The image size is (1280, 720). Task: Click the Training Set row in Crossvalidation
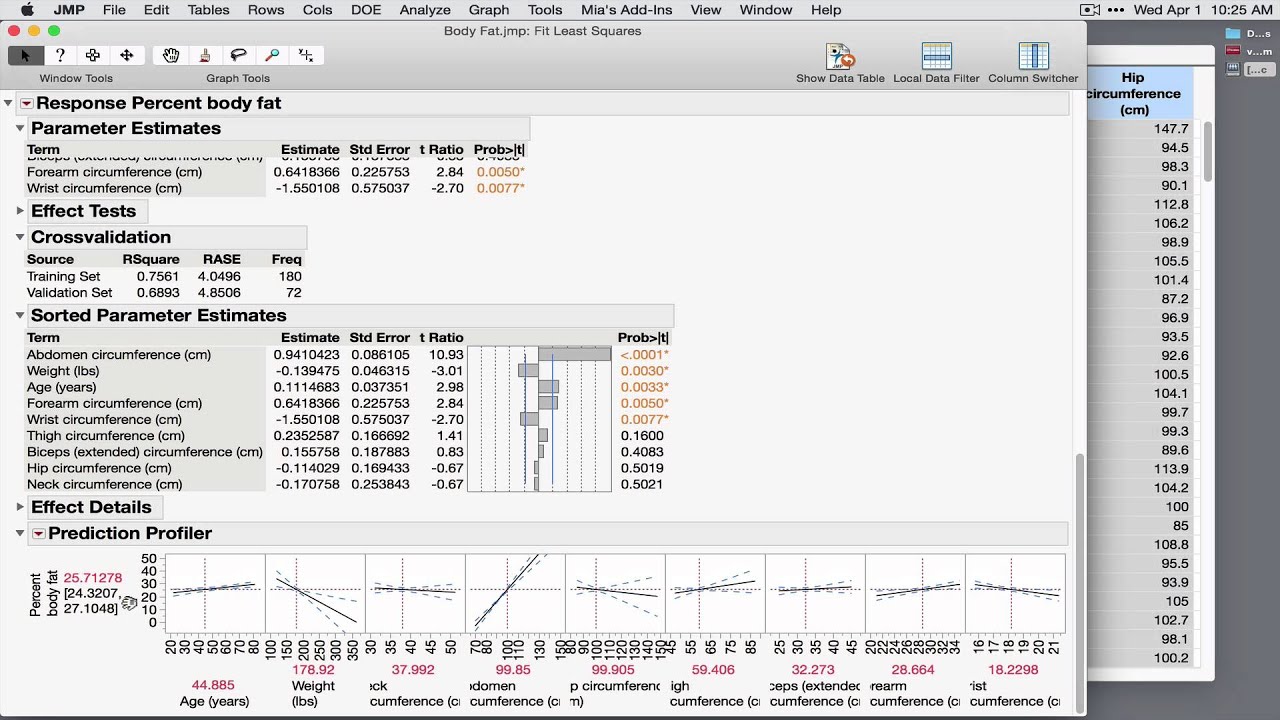[x=165, y=276]
